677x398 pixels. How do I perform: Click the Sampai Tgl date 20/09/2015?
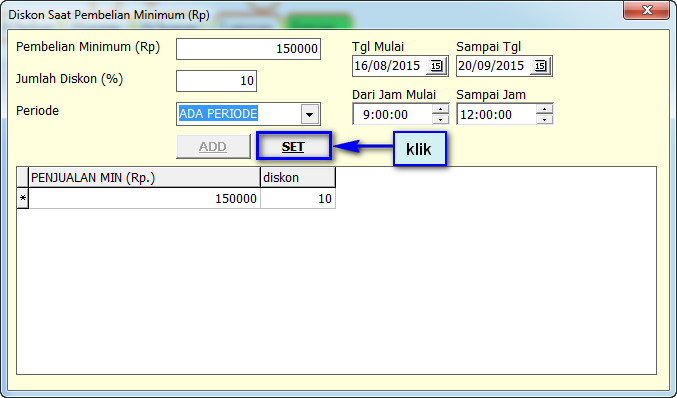tap(491, 66)
